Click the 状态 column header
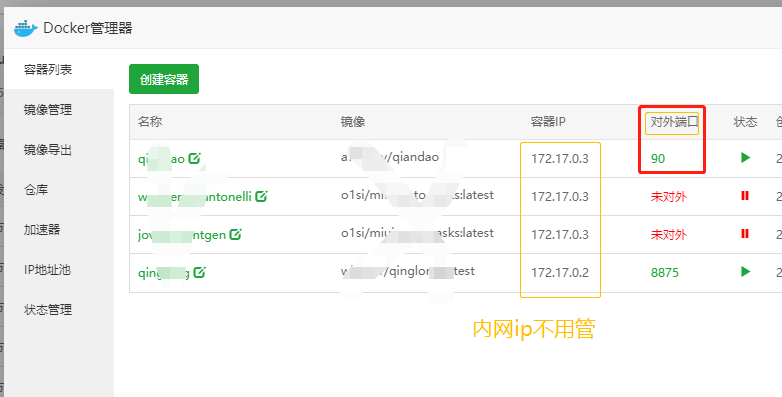This screenshot has height=397, width=782. [746, 122]
